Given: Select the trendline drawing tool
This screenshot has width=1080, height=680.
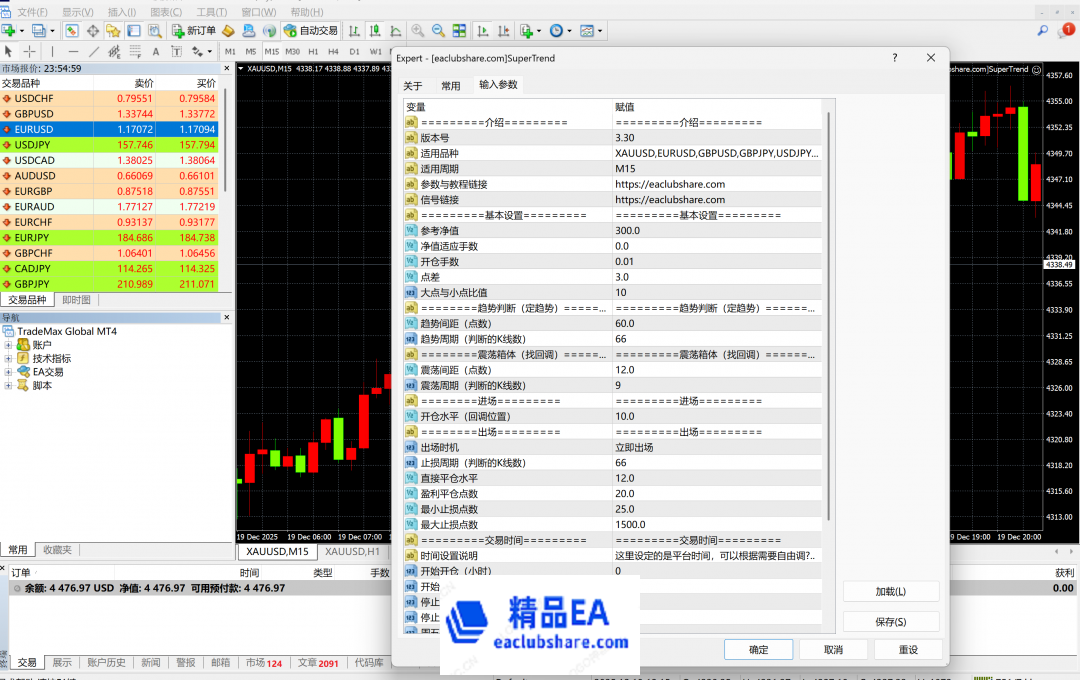Looking at the screenshot, I should coord(94,51).
